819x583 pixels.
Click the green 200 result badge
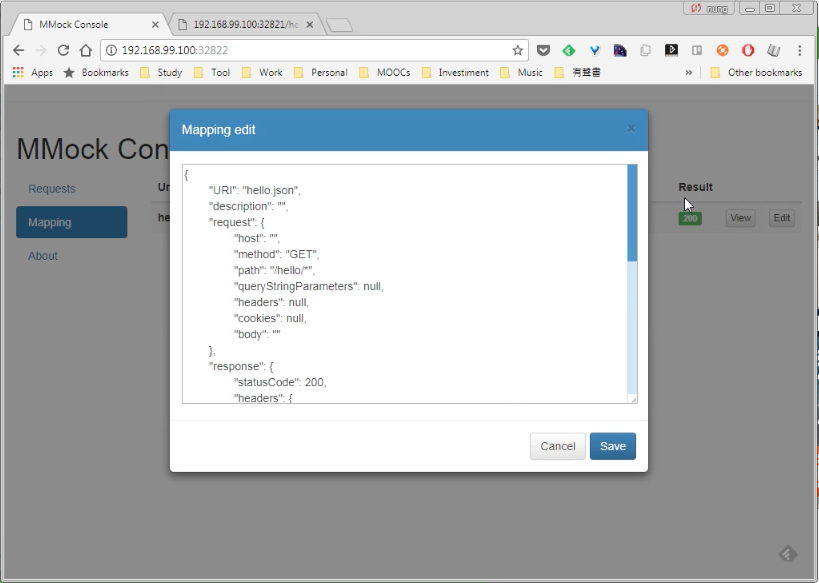point(690,218)
